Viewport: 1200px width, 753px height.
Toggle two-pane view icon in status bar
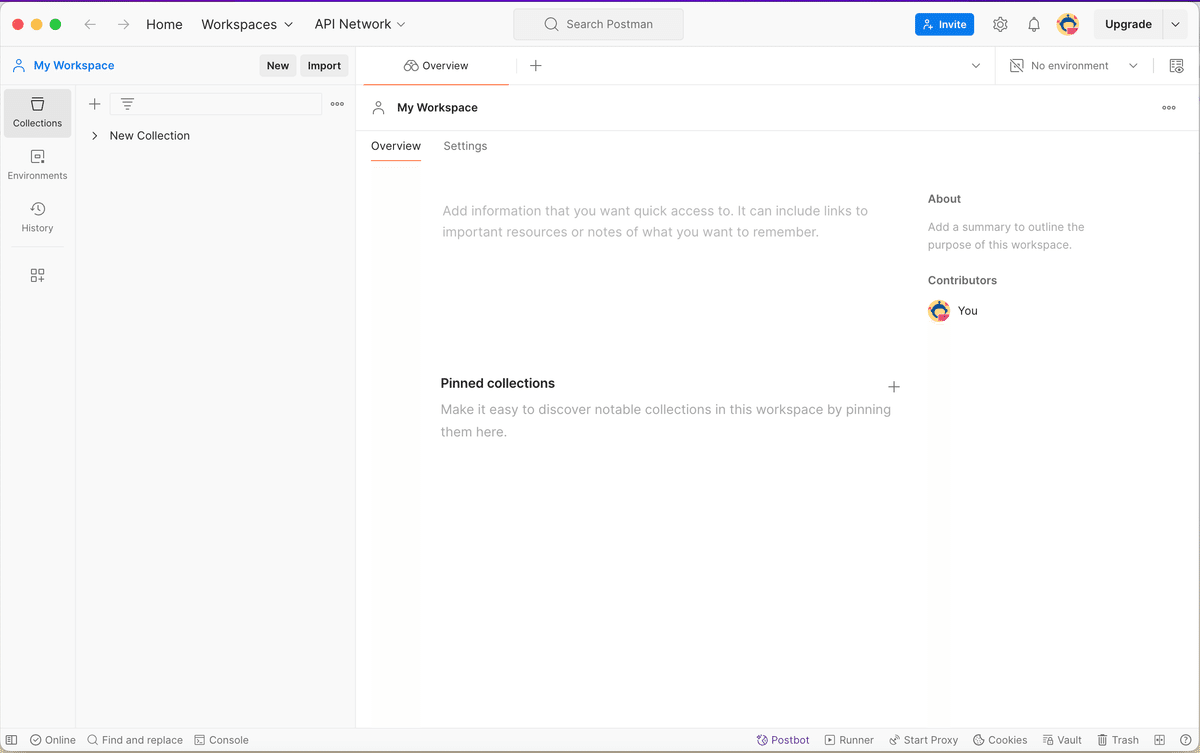[1160, 740]
